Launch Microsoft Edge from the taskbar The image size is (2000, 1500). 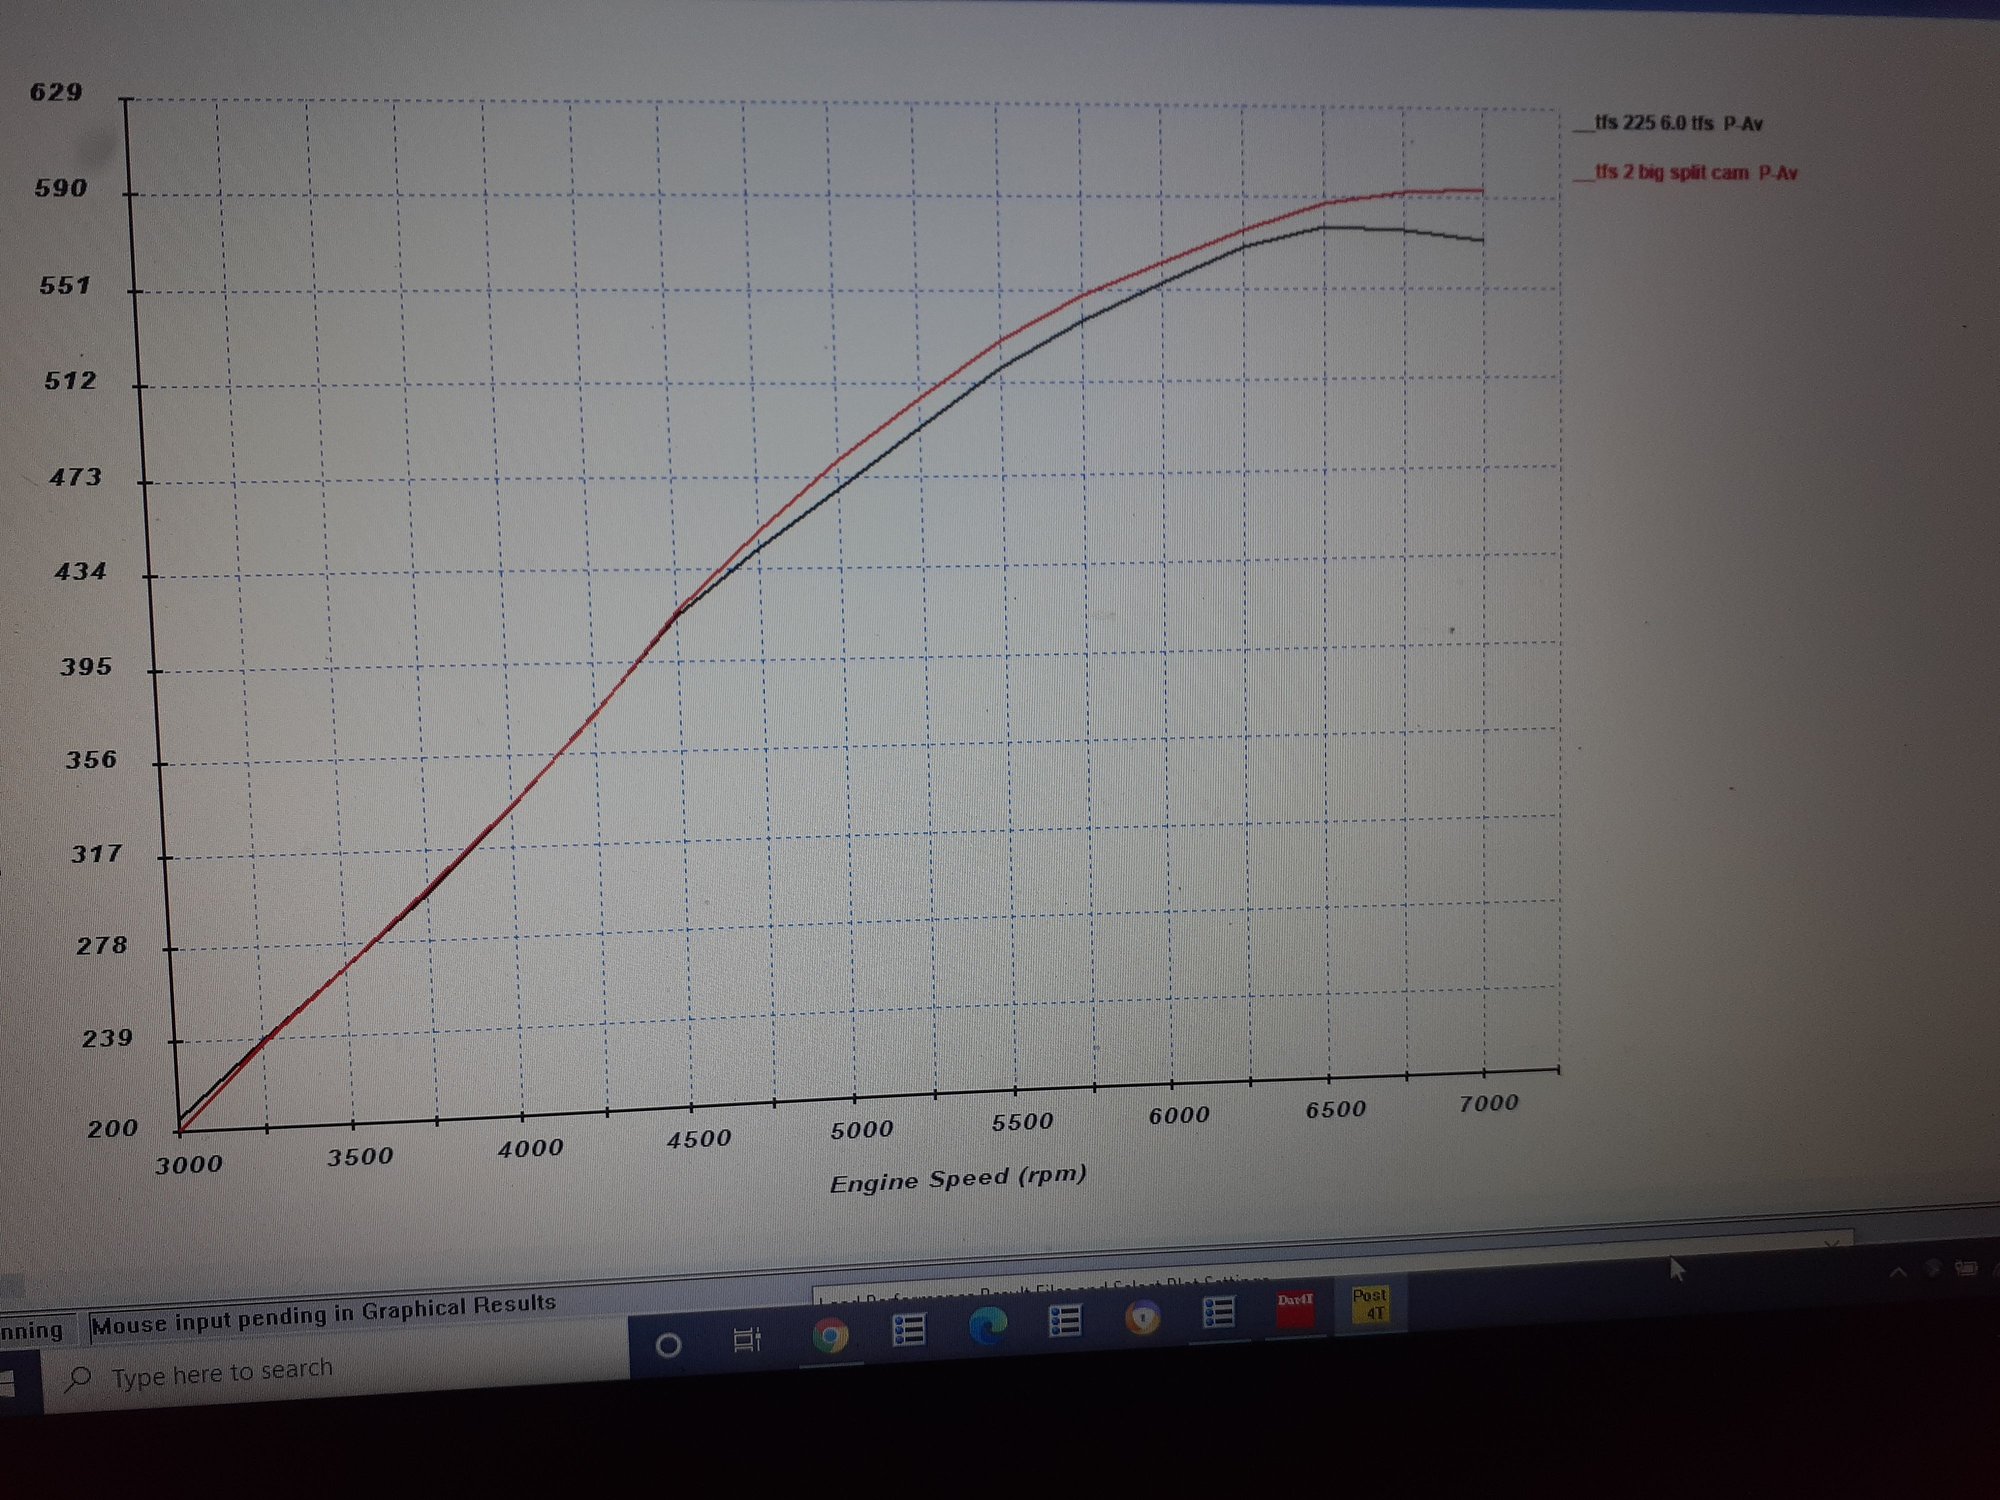point(988,1327)
